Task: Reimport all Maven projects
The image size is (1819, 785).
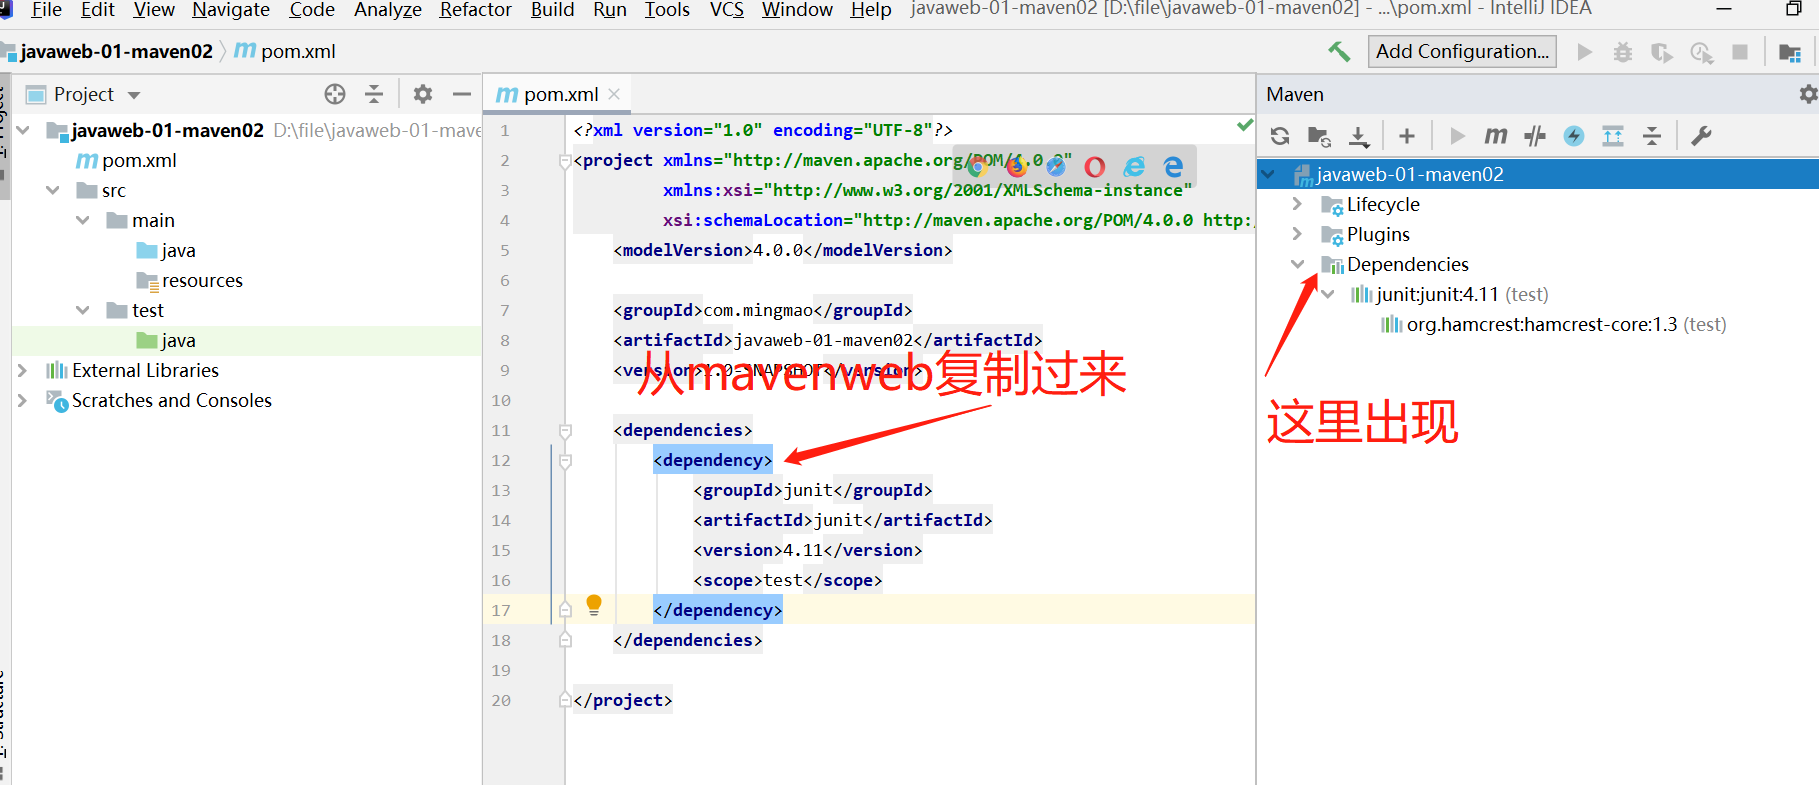Action: [1280, 136]
